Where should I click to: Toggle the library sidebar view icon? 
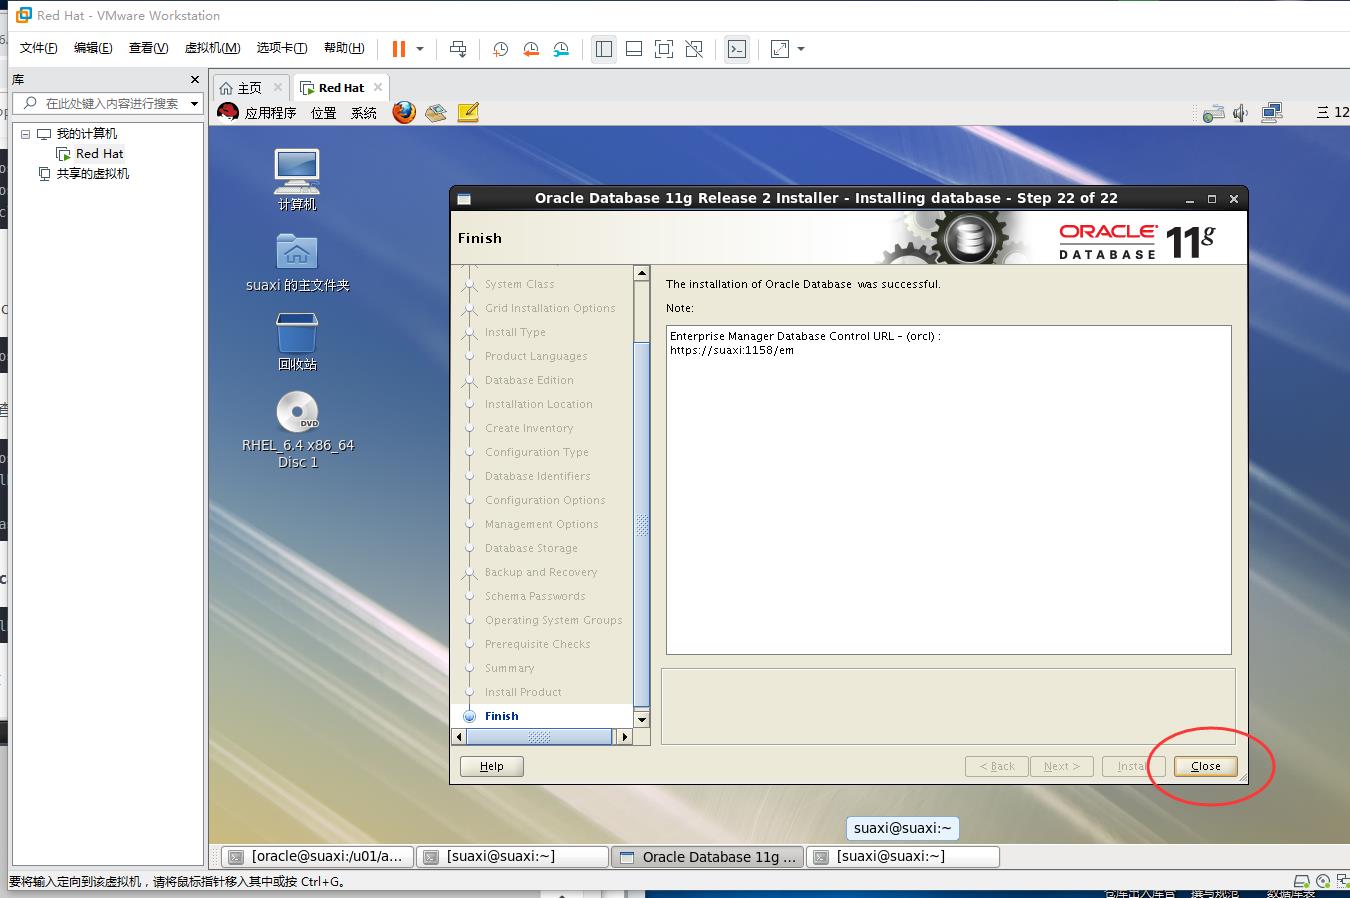[x=604, y=49]
